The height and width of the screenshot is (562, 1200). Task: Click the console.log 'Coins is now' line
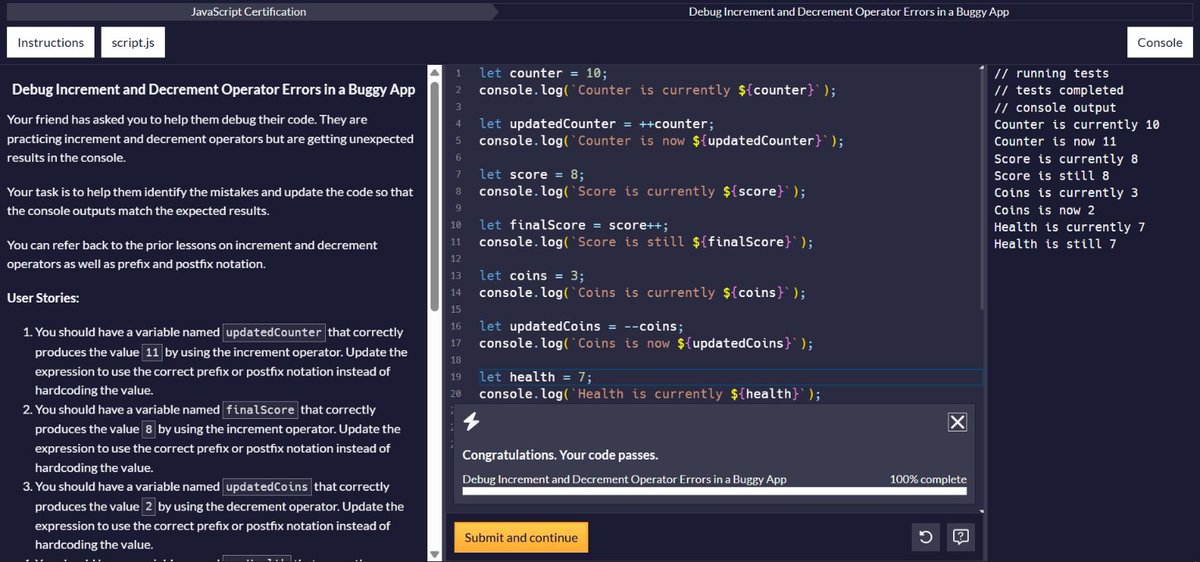click(x=646, y=343)
